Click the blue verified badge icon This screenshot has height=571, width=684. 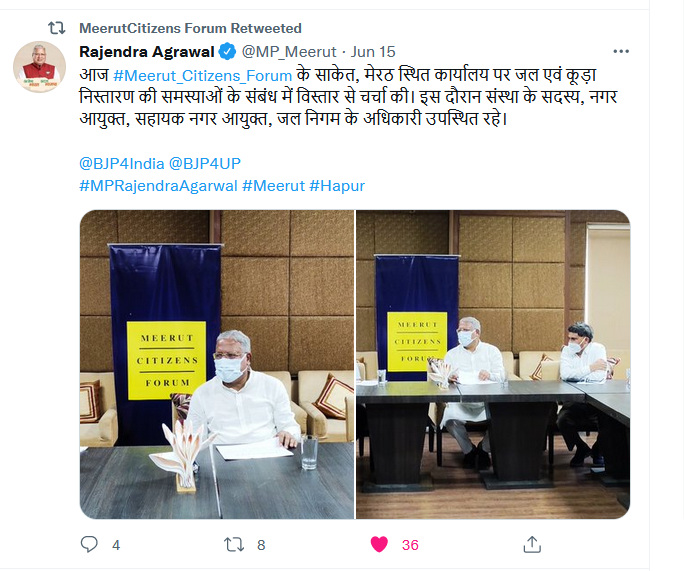[227, 51]
